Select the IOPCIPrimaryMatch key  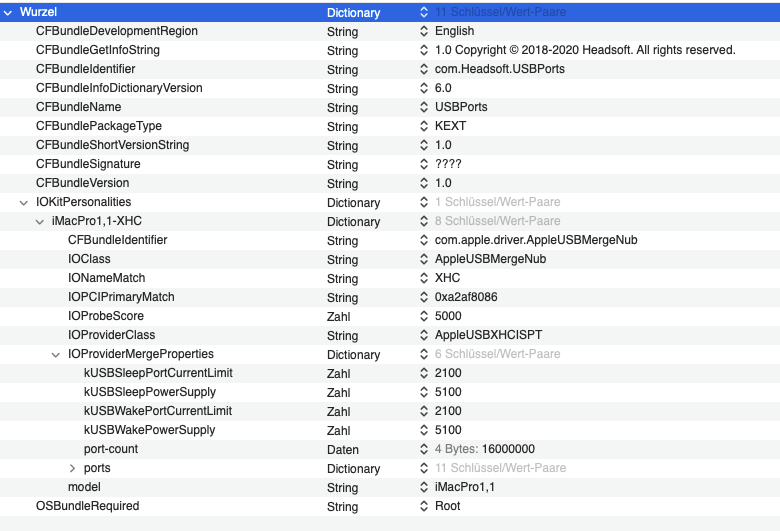point(121,297)
